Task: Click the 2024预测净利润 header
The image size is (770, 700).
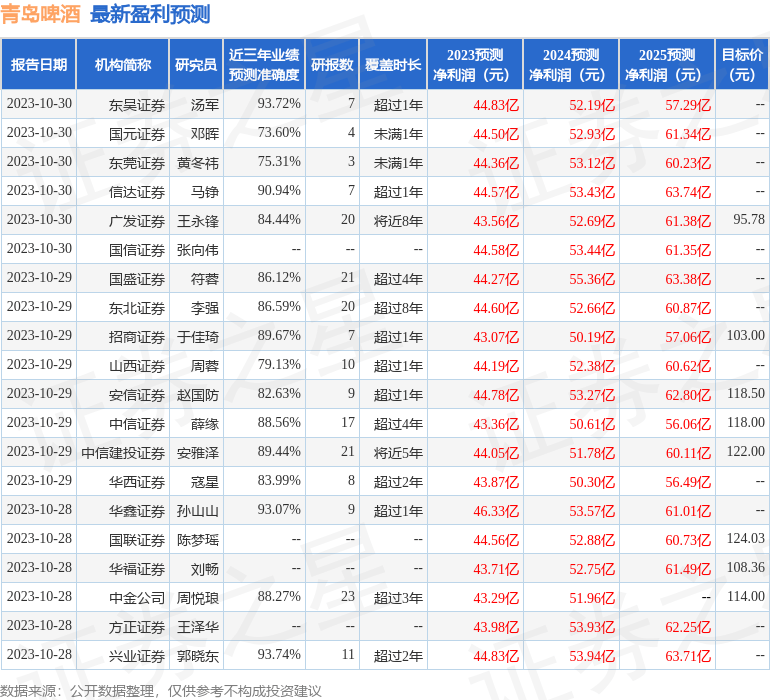Action: tap(571, 64)
